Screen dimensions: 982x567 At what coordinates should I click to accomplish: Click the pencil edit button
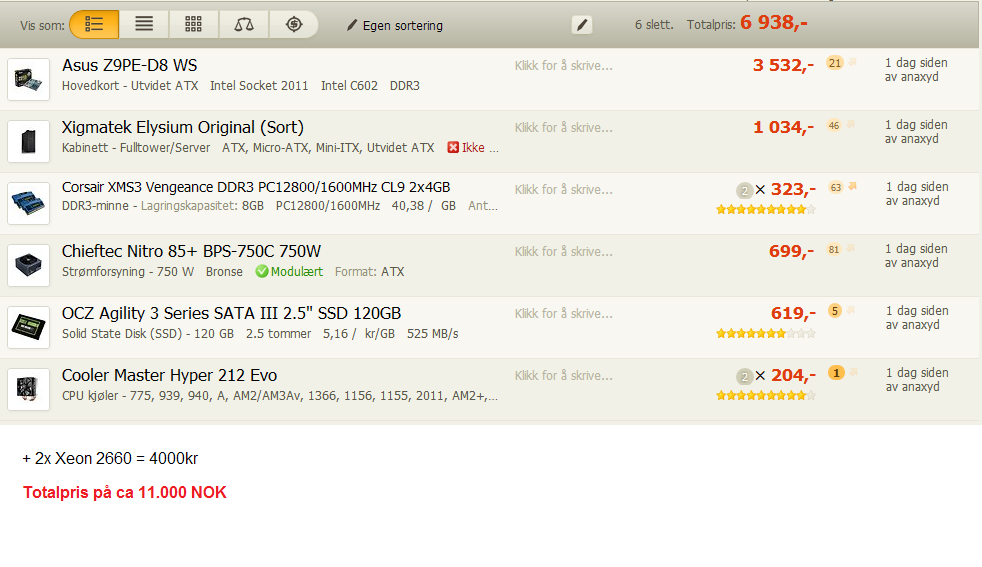(x=582, y=25)
